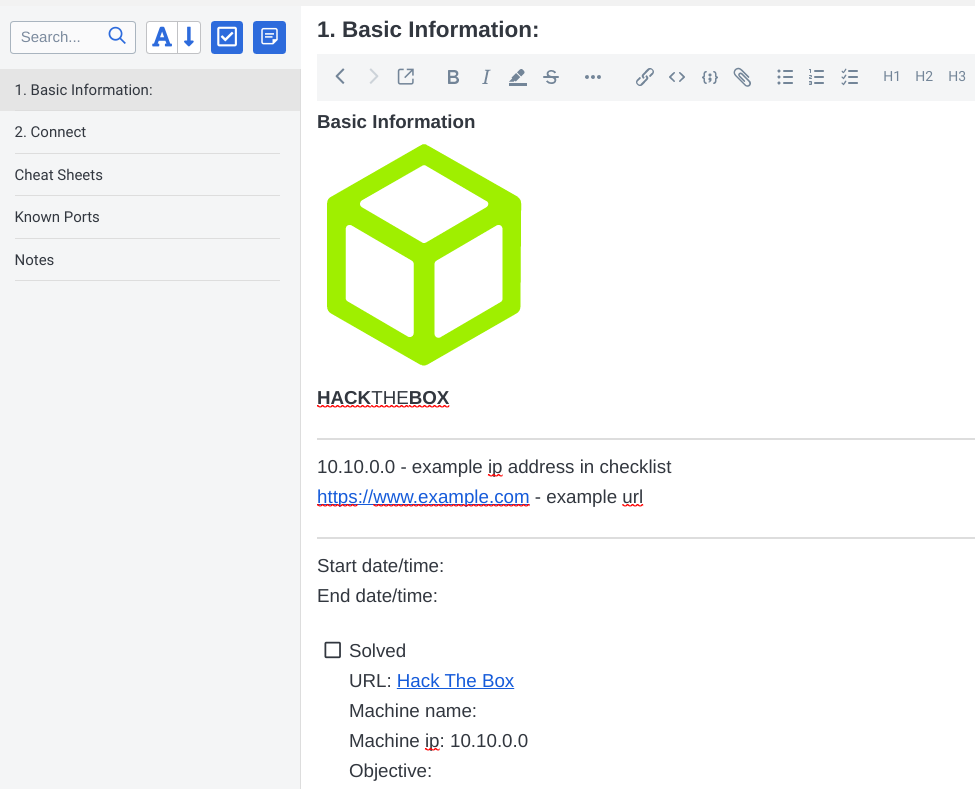Click the HACKTHEBOX text
Viewport: 975px width, 789px height.
383,398
